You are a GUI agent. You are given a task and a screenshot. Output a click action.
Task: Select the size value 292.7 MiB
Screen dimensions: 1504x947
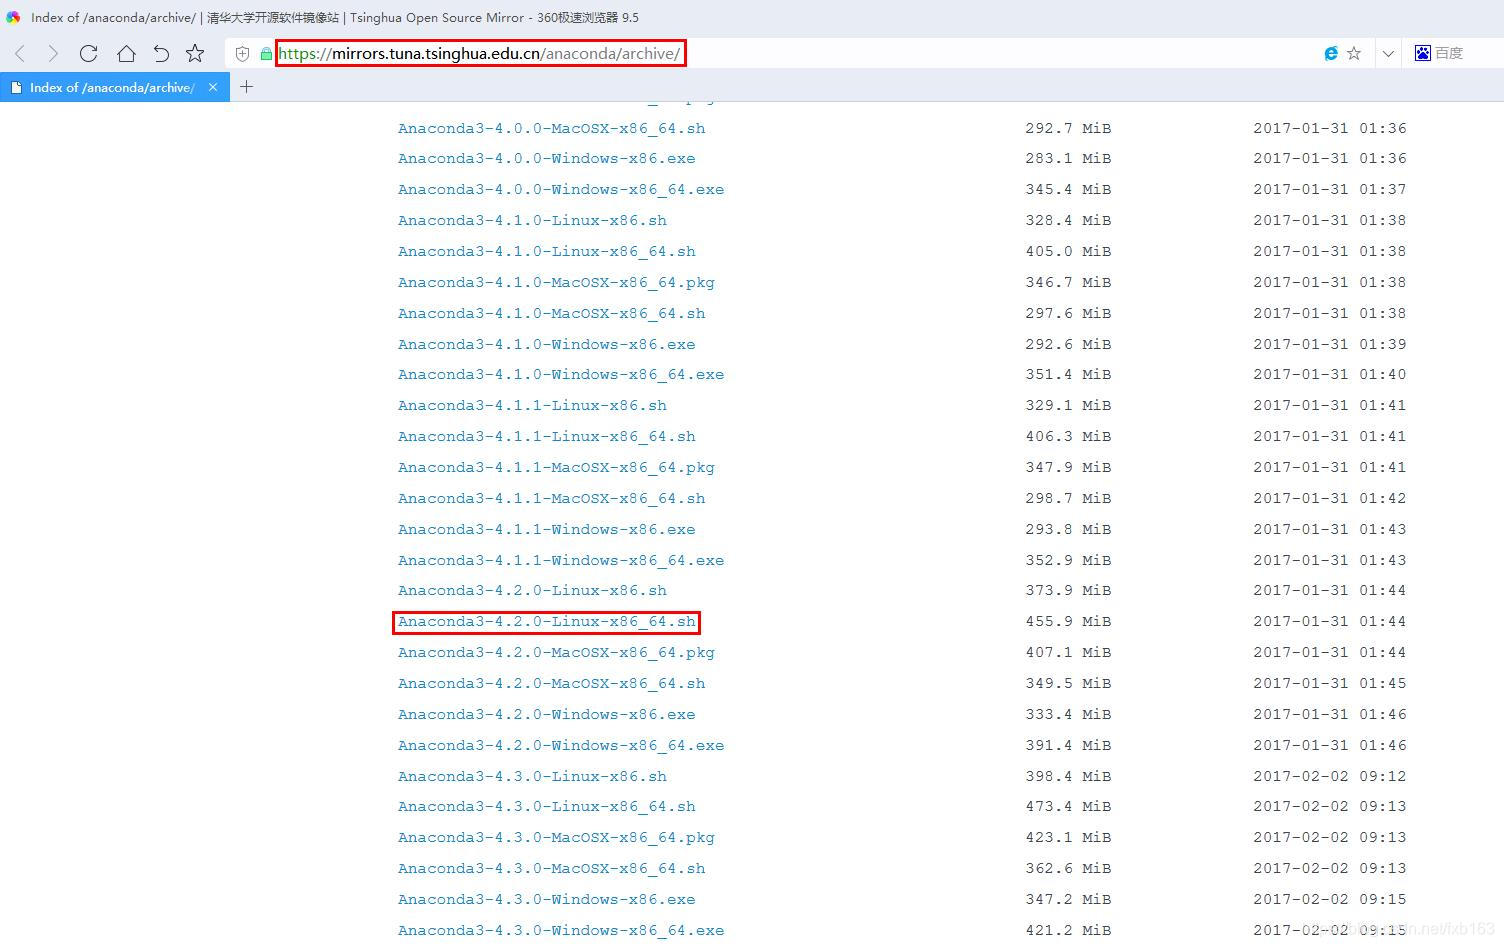pos(1068,128)
